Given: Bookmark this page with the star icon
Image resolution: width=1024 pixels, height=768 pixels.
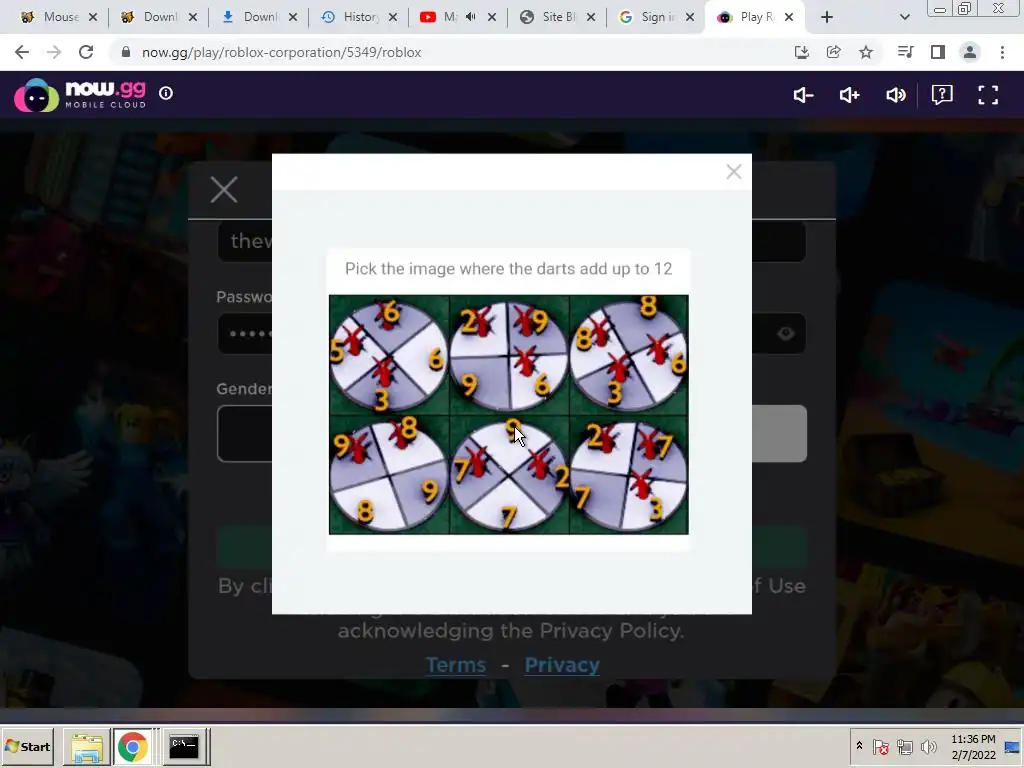Looking at the screenshot, I should pos(865,52).
